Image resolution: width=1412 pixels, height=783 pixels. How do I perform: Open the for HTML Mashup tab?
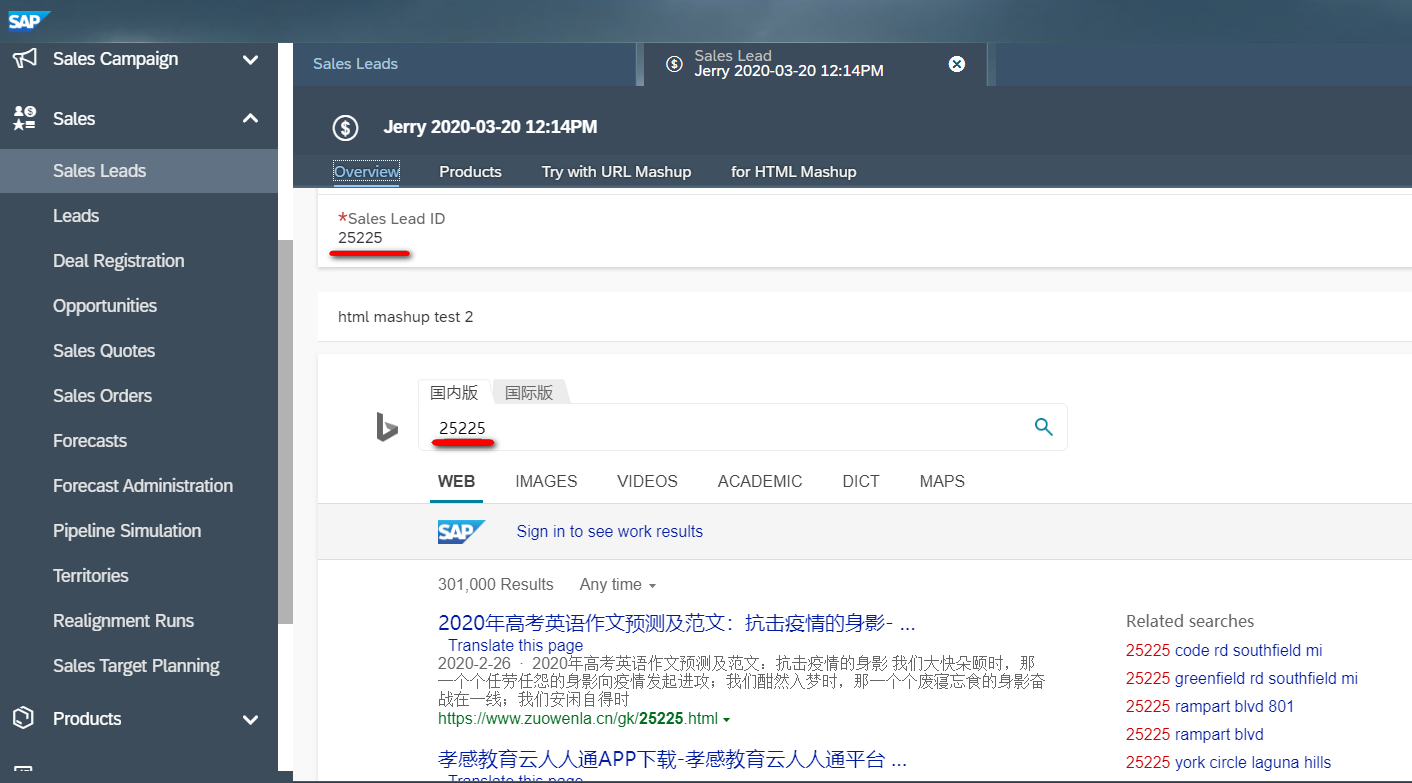click(x=793, y=172)
